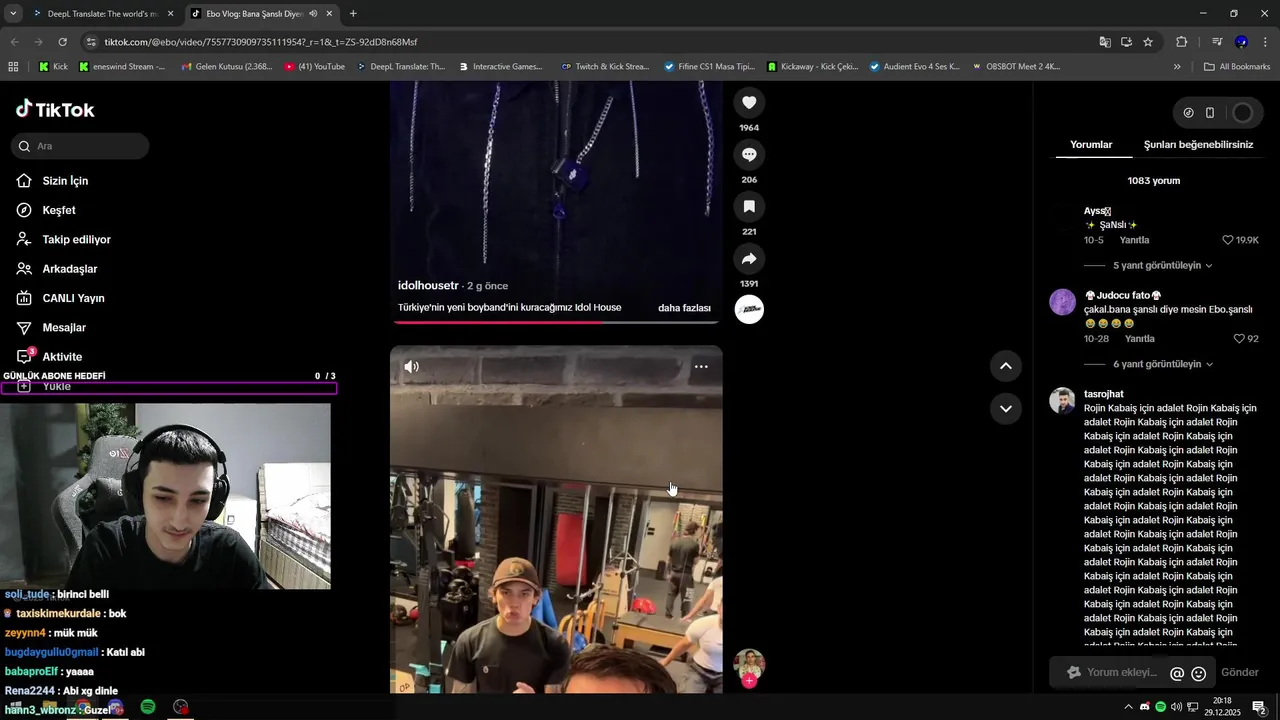
Task: Open media controls icon in toolbar
Action: coord(1217,42)
